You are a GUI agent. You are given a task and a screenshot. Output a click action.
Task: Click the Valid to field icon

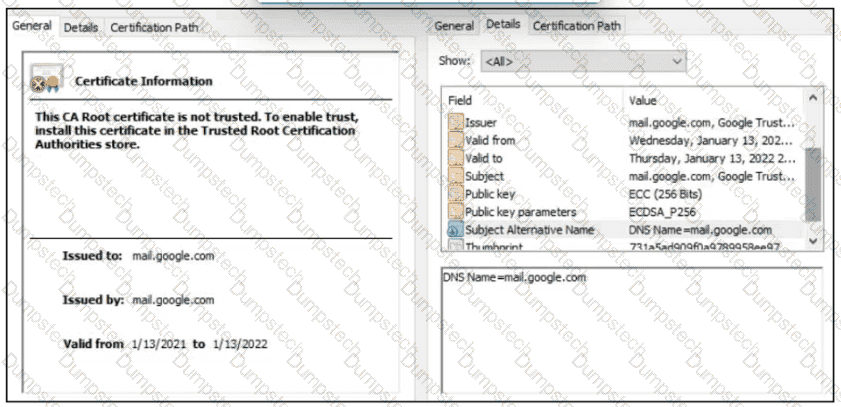point(456,159)
